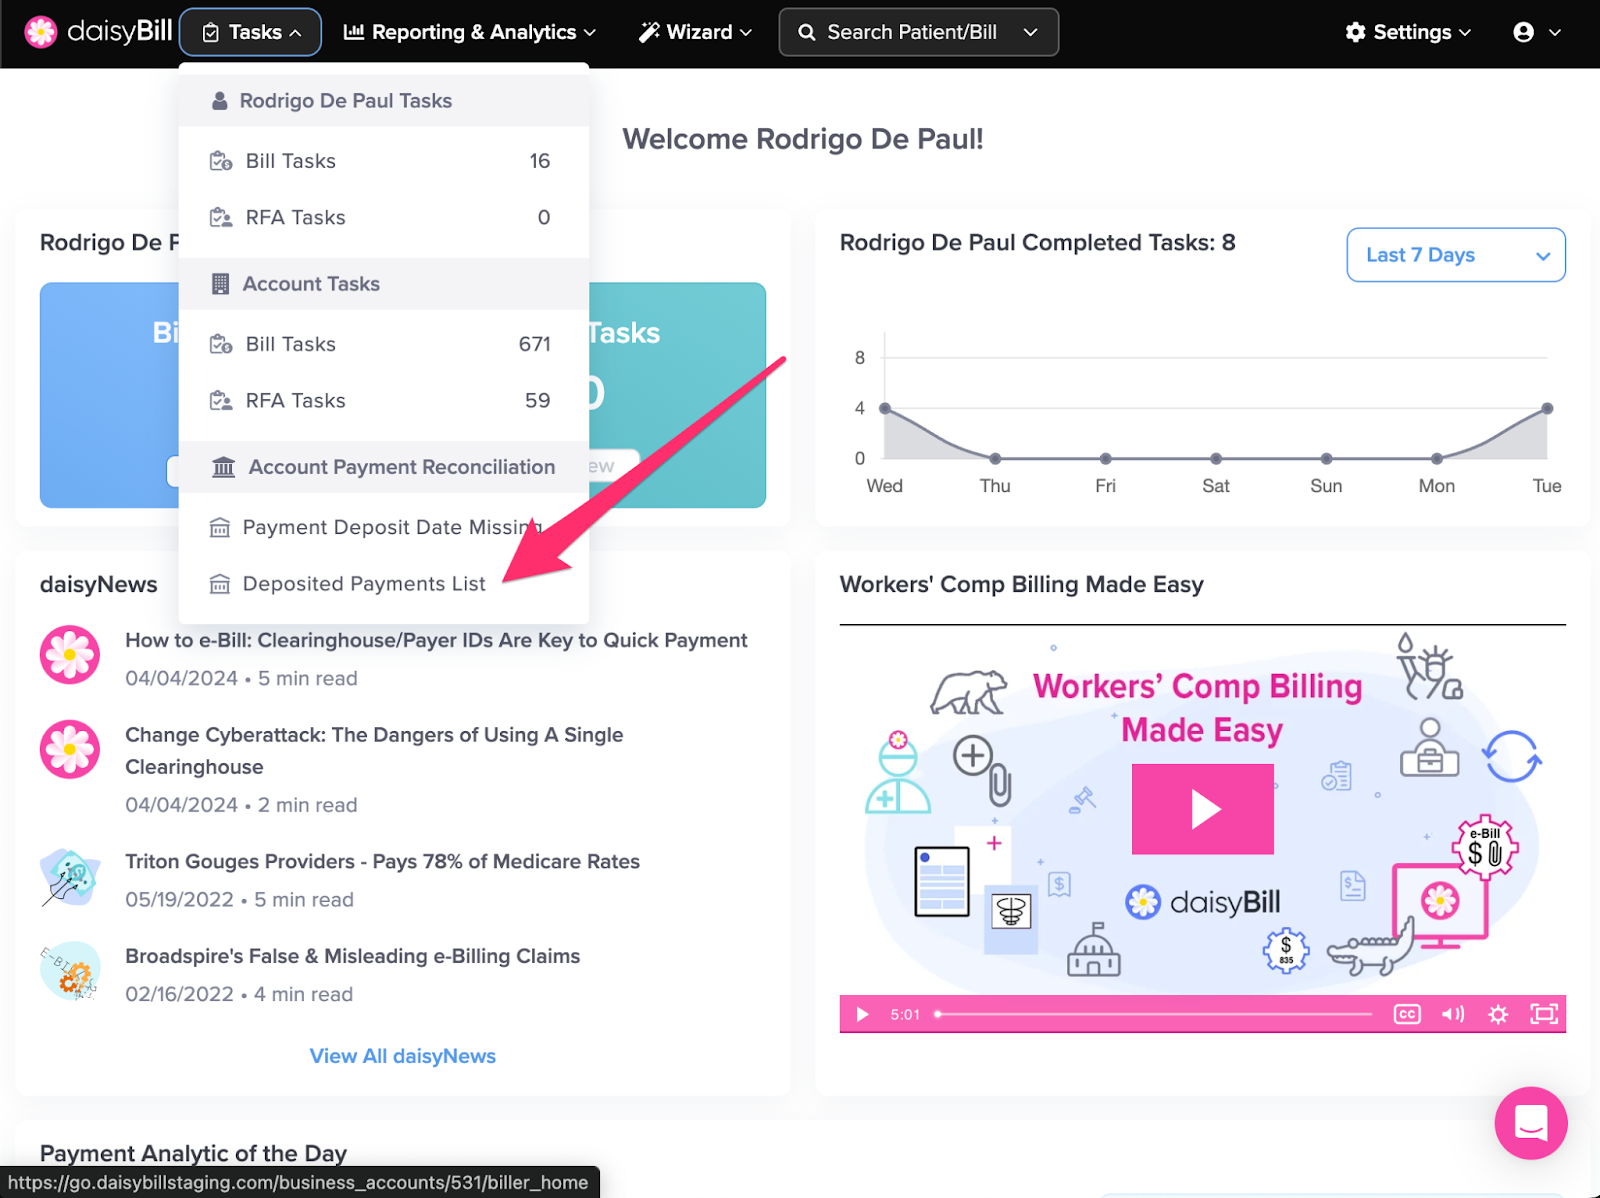This screenshot has width=1600, height=1198.
Task: Open Broadspire's False & Misleading article
Action: tap(352, 956)
